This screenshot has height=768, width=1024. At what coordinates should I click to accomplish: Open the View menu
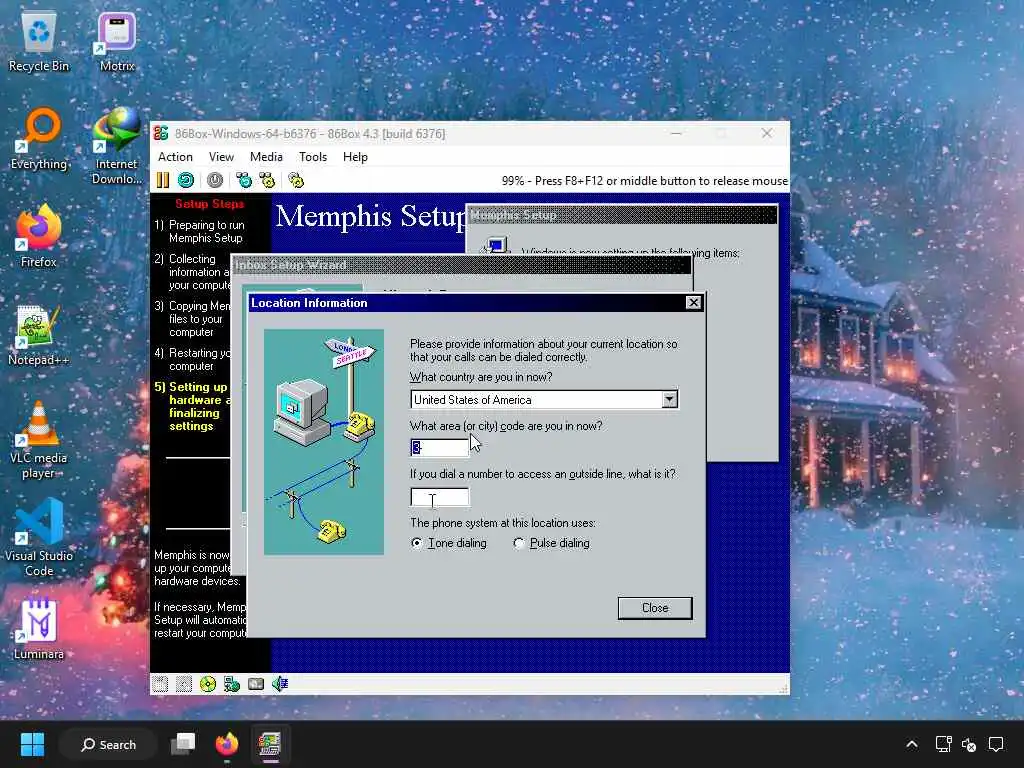click(x=221, y=157)
